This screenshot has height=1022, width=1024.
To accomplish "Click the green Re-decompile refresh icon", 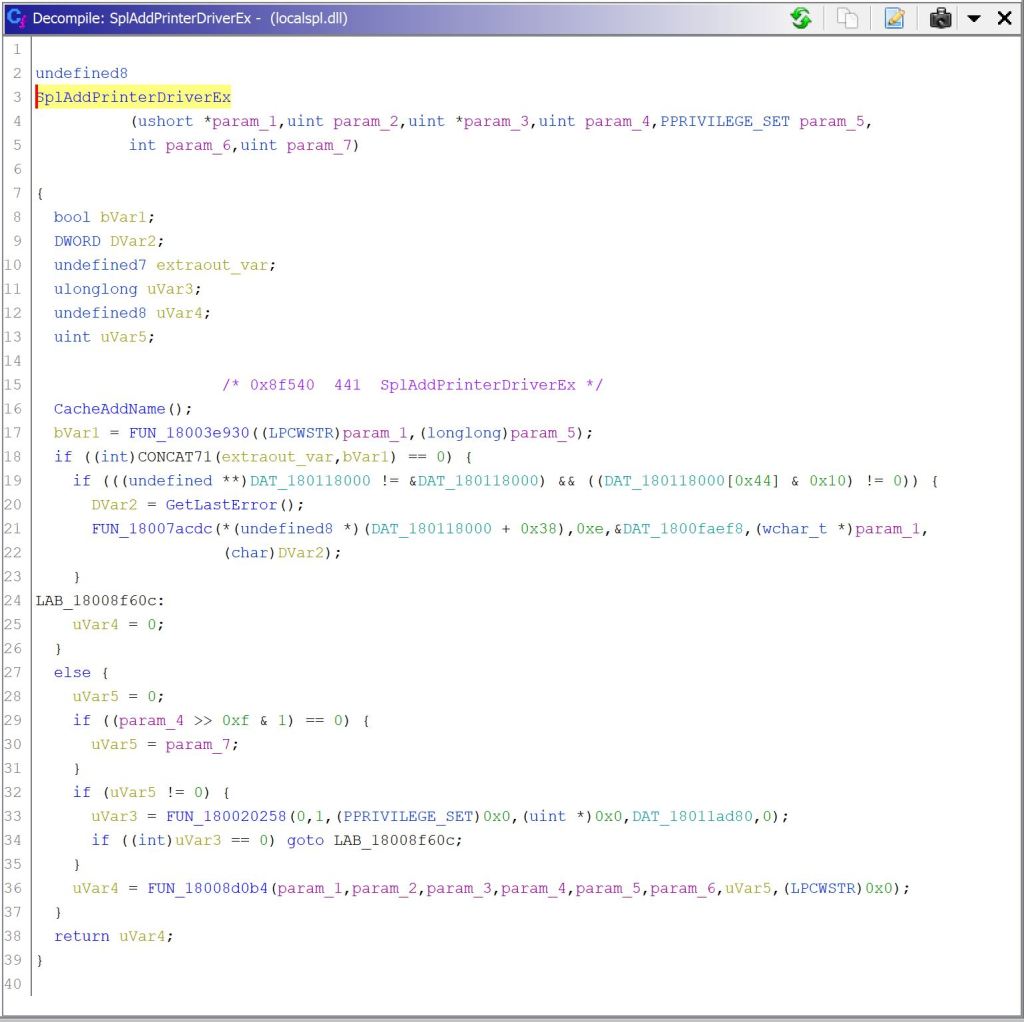I will [x=801, y=18].
